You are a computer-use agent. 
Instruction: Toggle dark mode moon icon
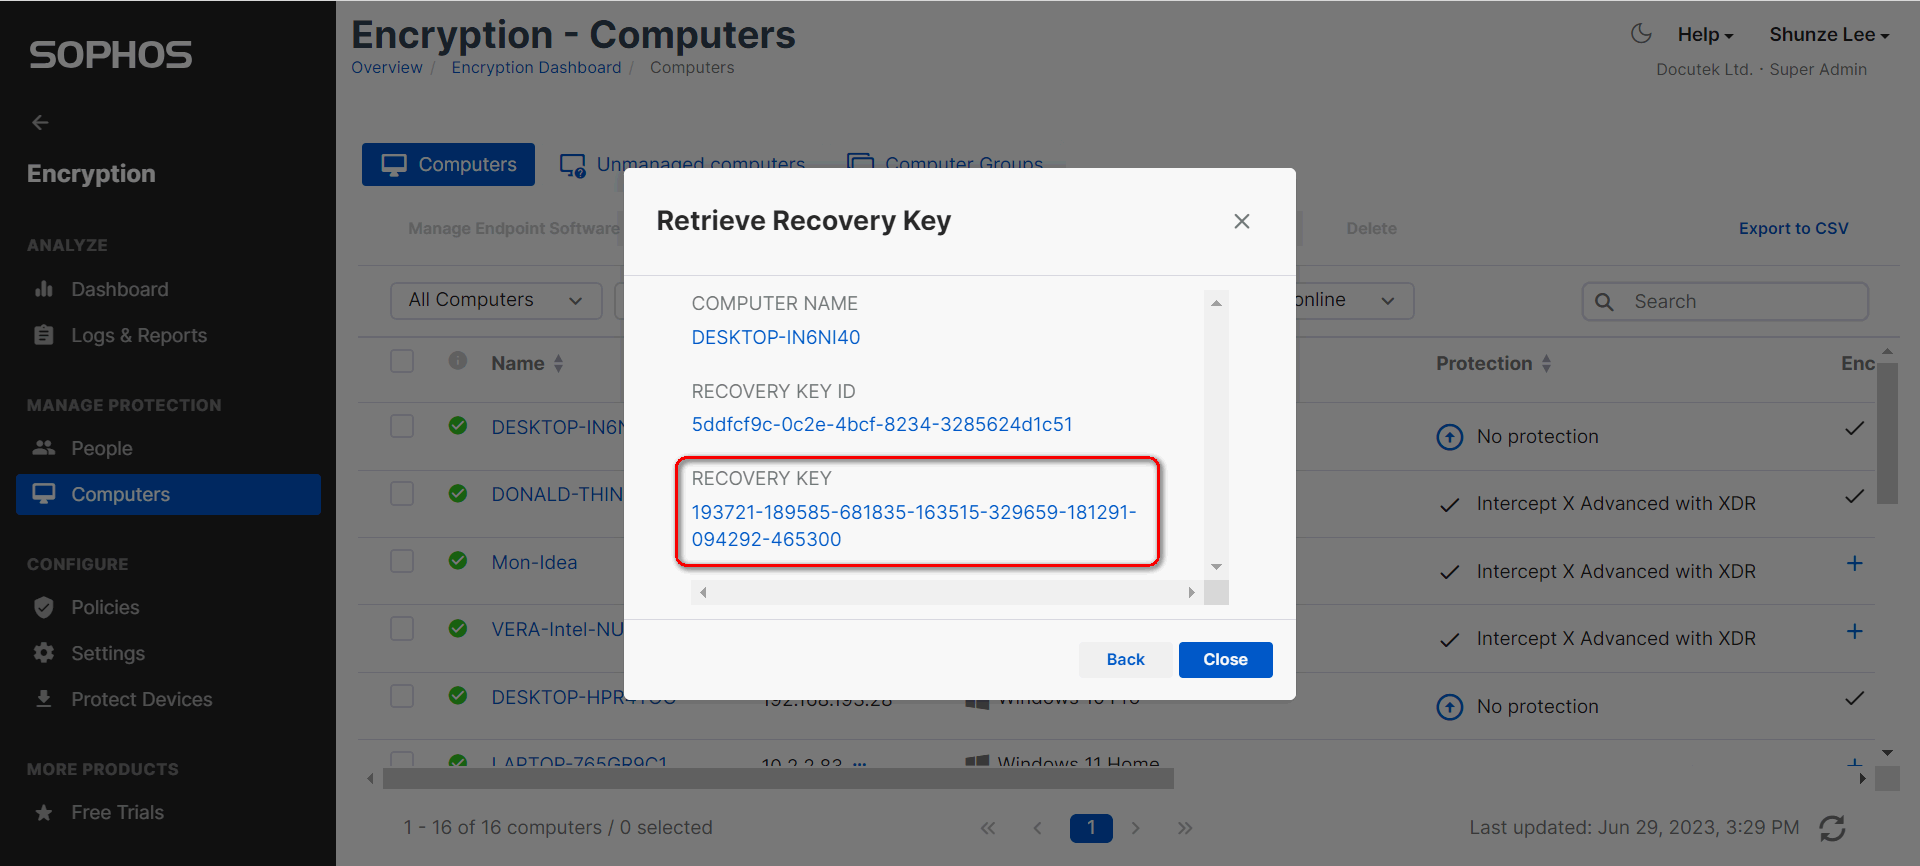(x=1641, y=34)
